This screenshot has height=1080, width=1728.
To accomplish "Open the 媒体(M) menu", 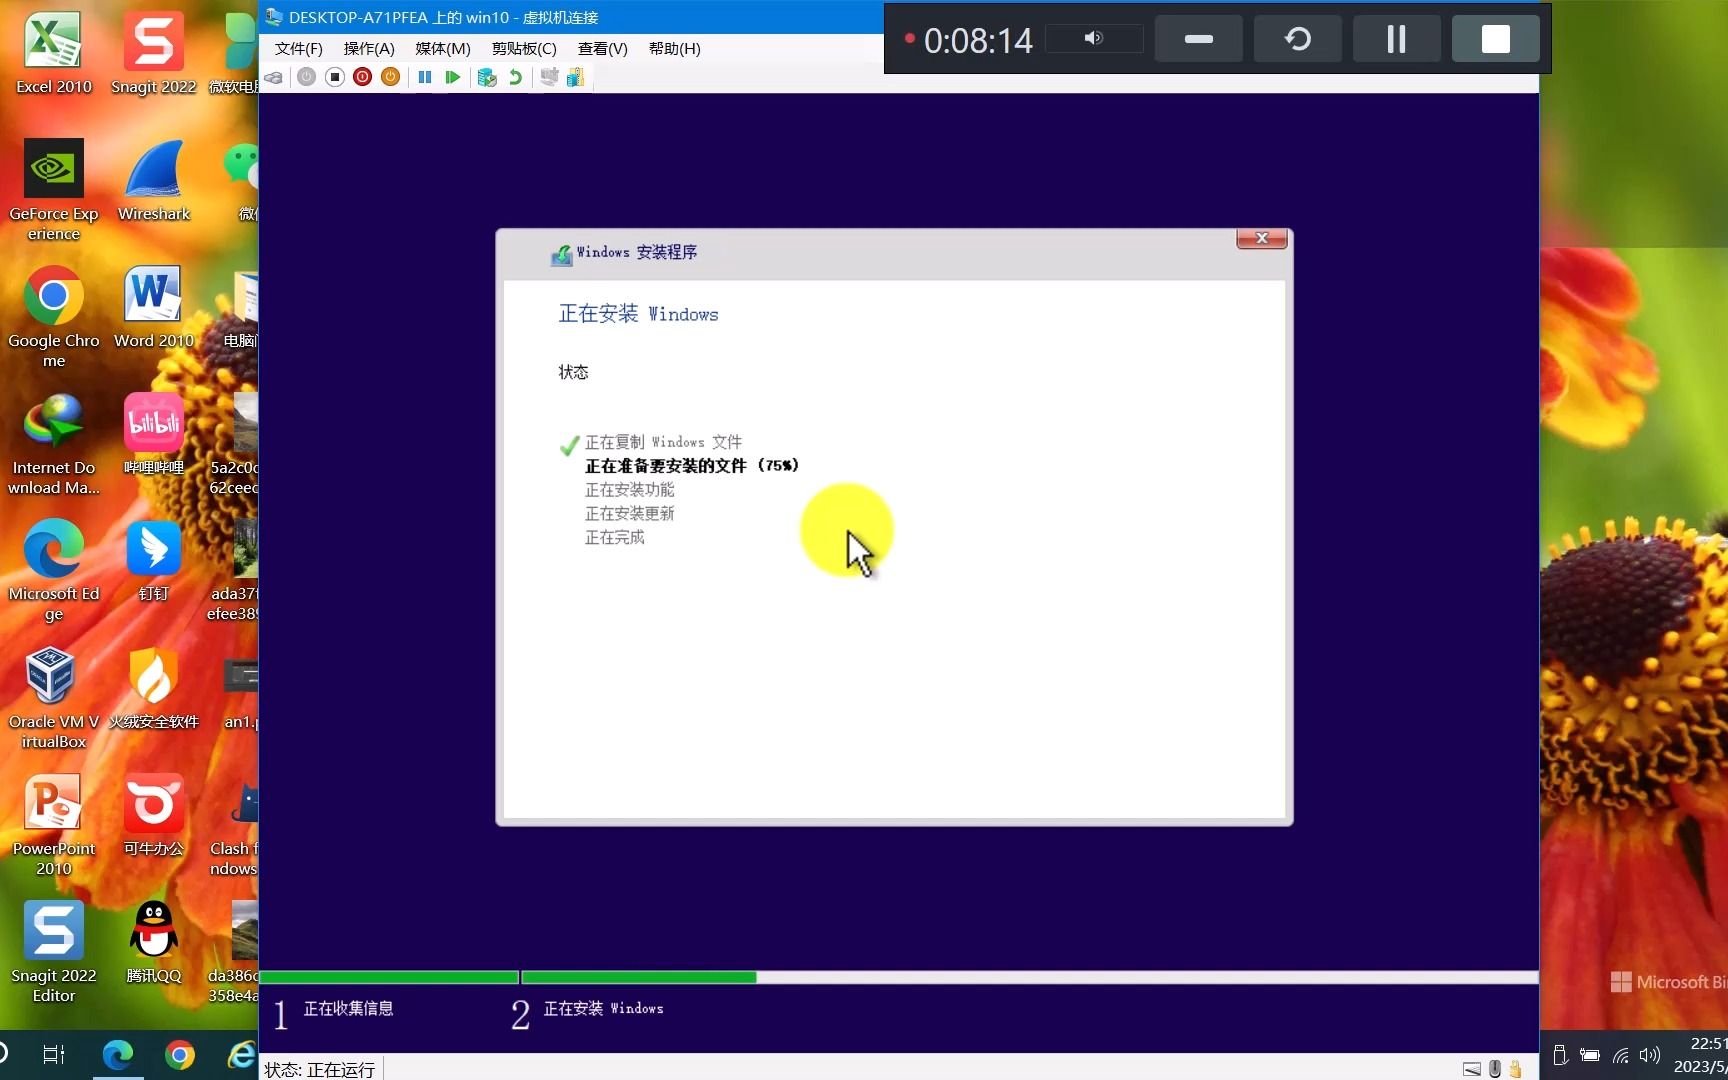I will (x=443, y=48).
